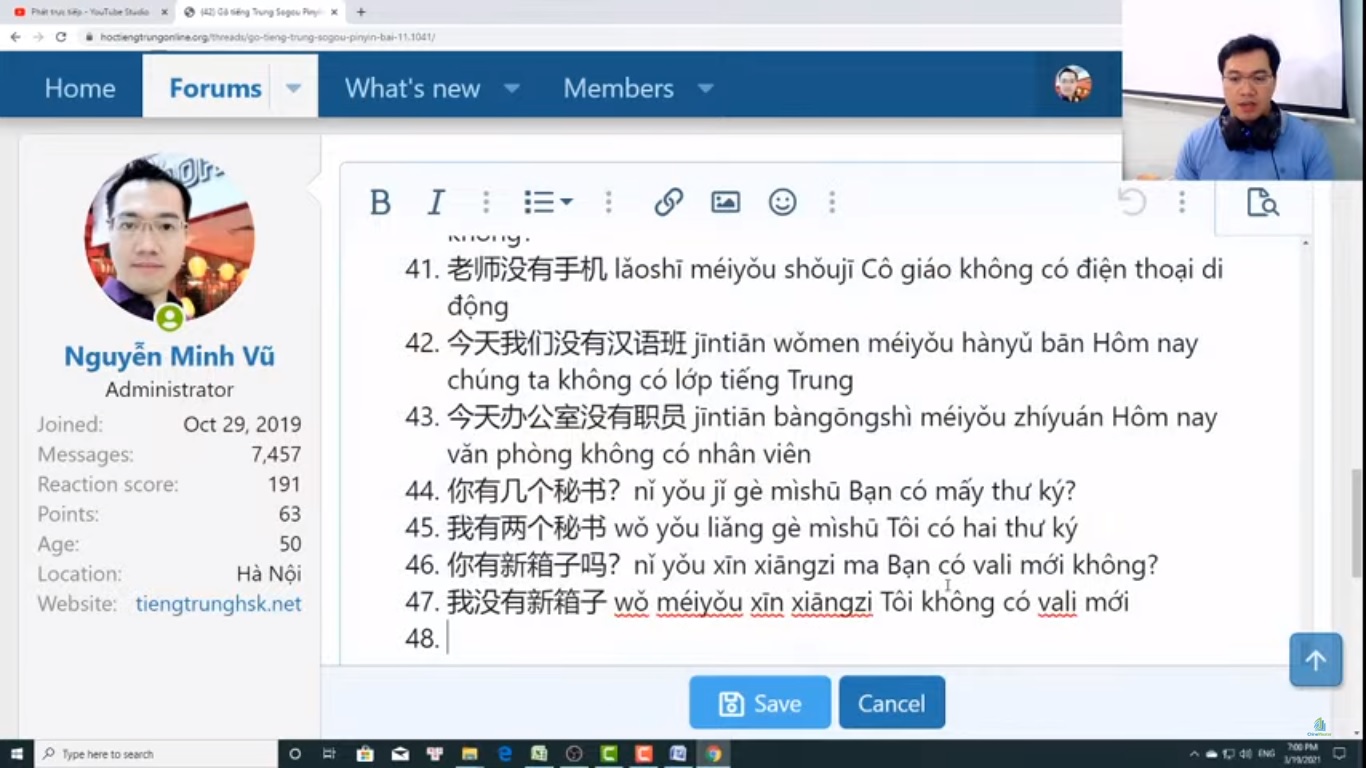Open the Members navigation tab
The width and height of the screenshot is (1366, 768).
pyautogui.click(x=618, y=88)
